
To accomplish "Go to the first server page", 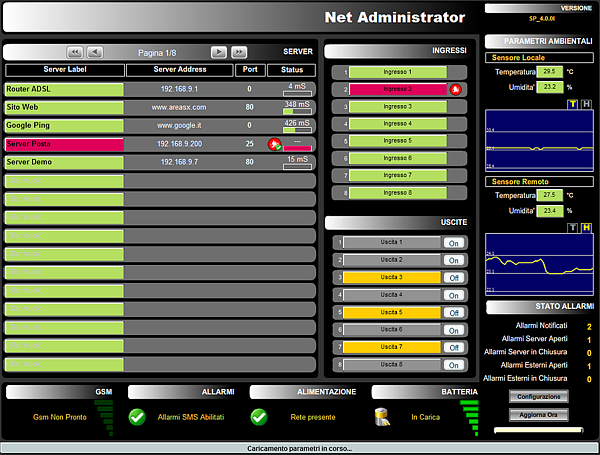I will (75, 51).
